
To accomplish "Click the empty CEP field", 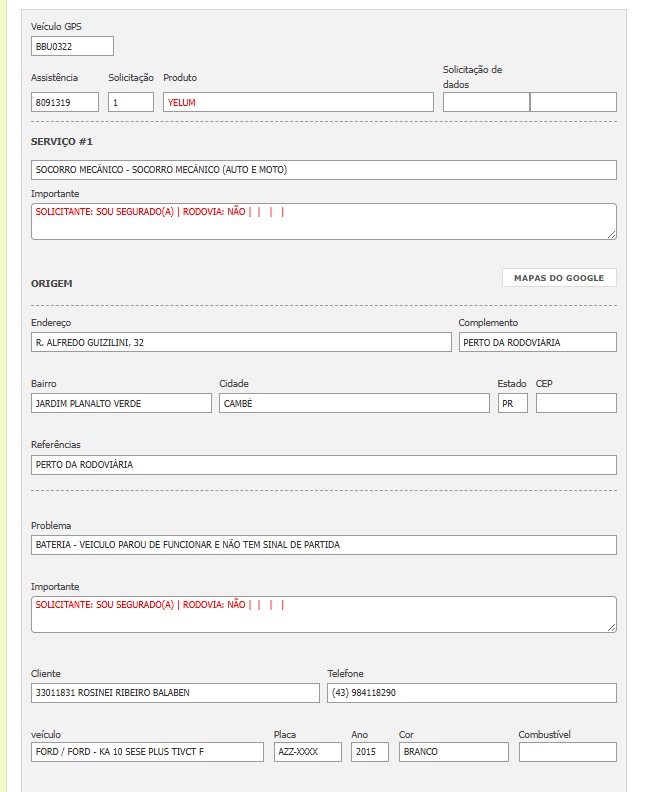I will click(576, 403).
